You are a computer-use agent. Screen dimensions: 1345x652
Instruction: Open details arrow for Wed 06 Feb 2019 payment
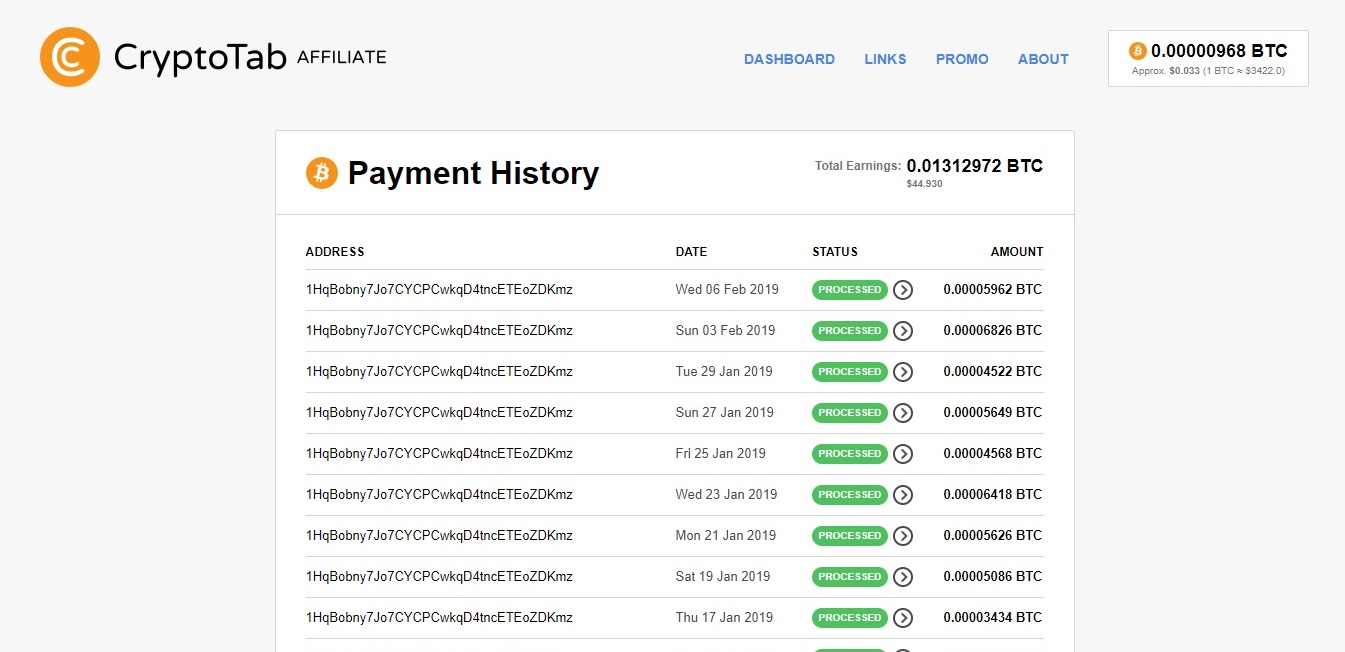(x=903, y=290)
